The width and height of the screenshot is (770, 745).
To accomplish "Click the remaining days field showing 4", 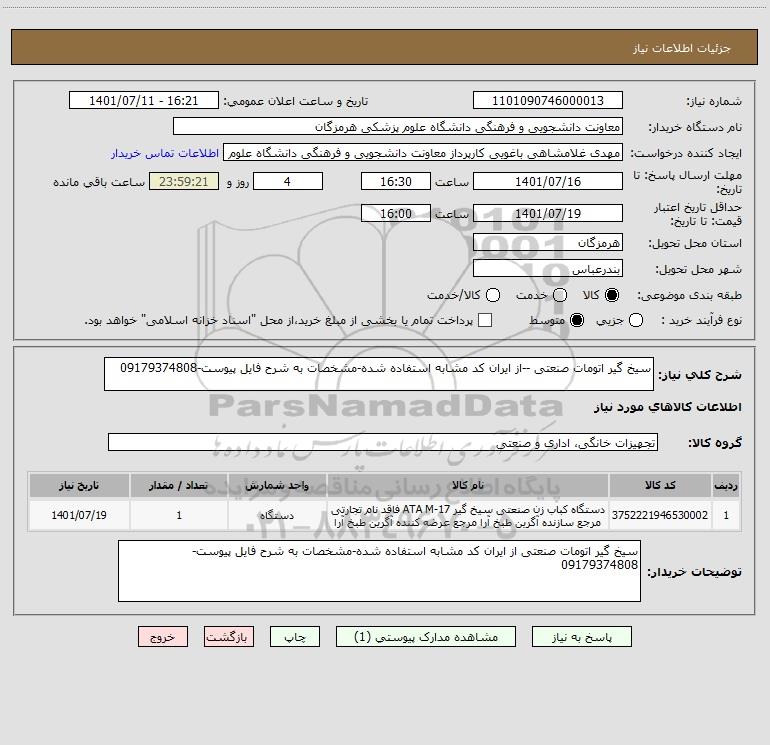I will 288,181.
